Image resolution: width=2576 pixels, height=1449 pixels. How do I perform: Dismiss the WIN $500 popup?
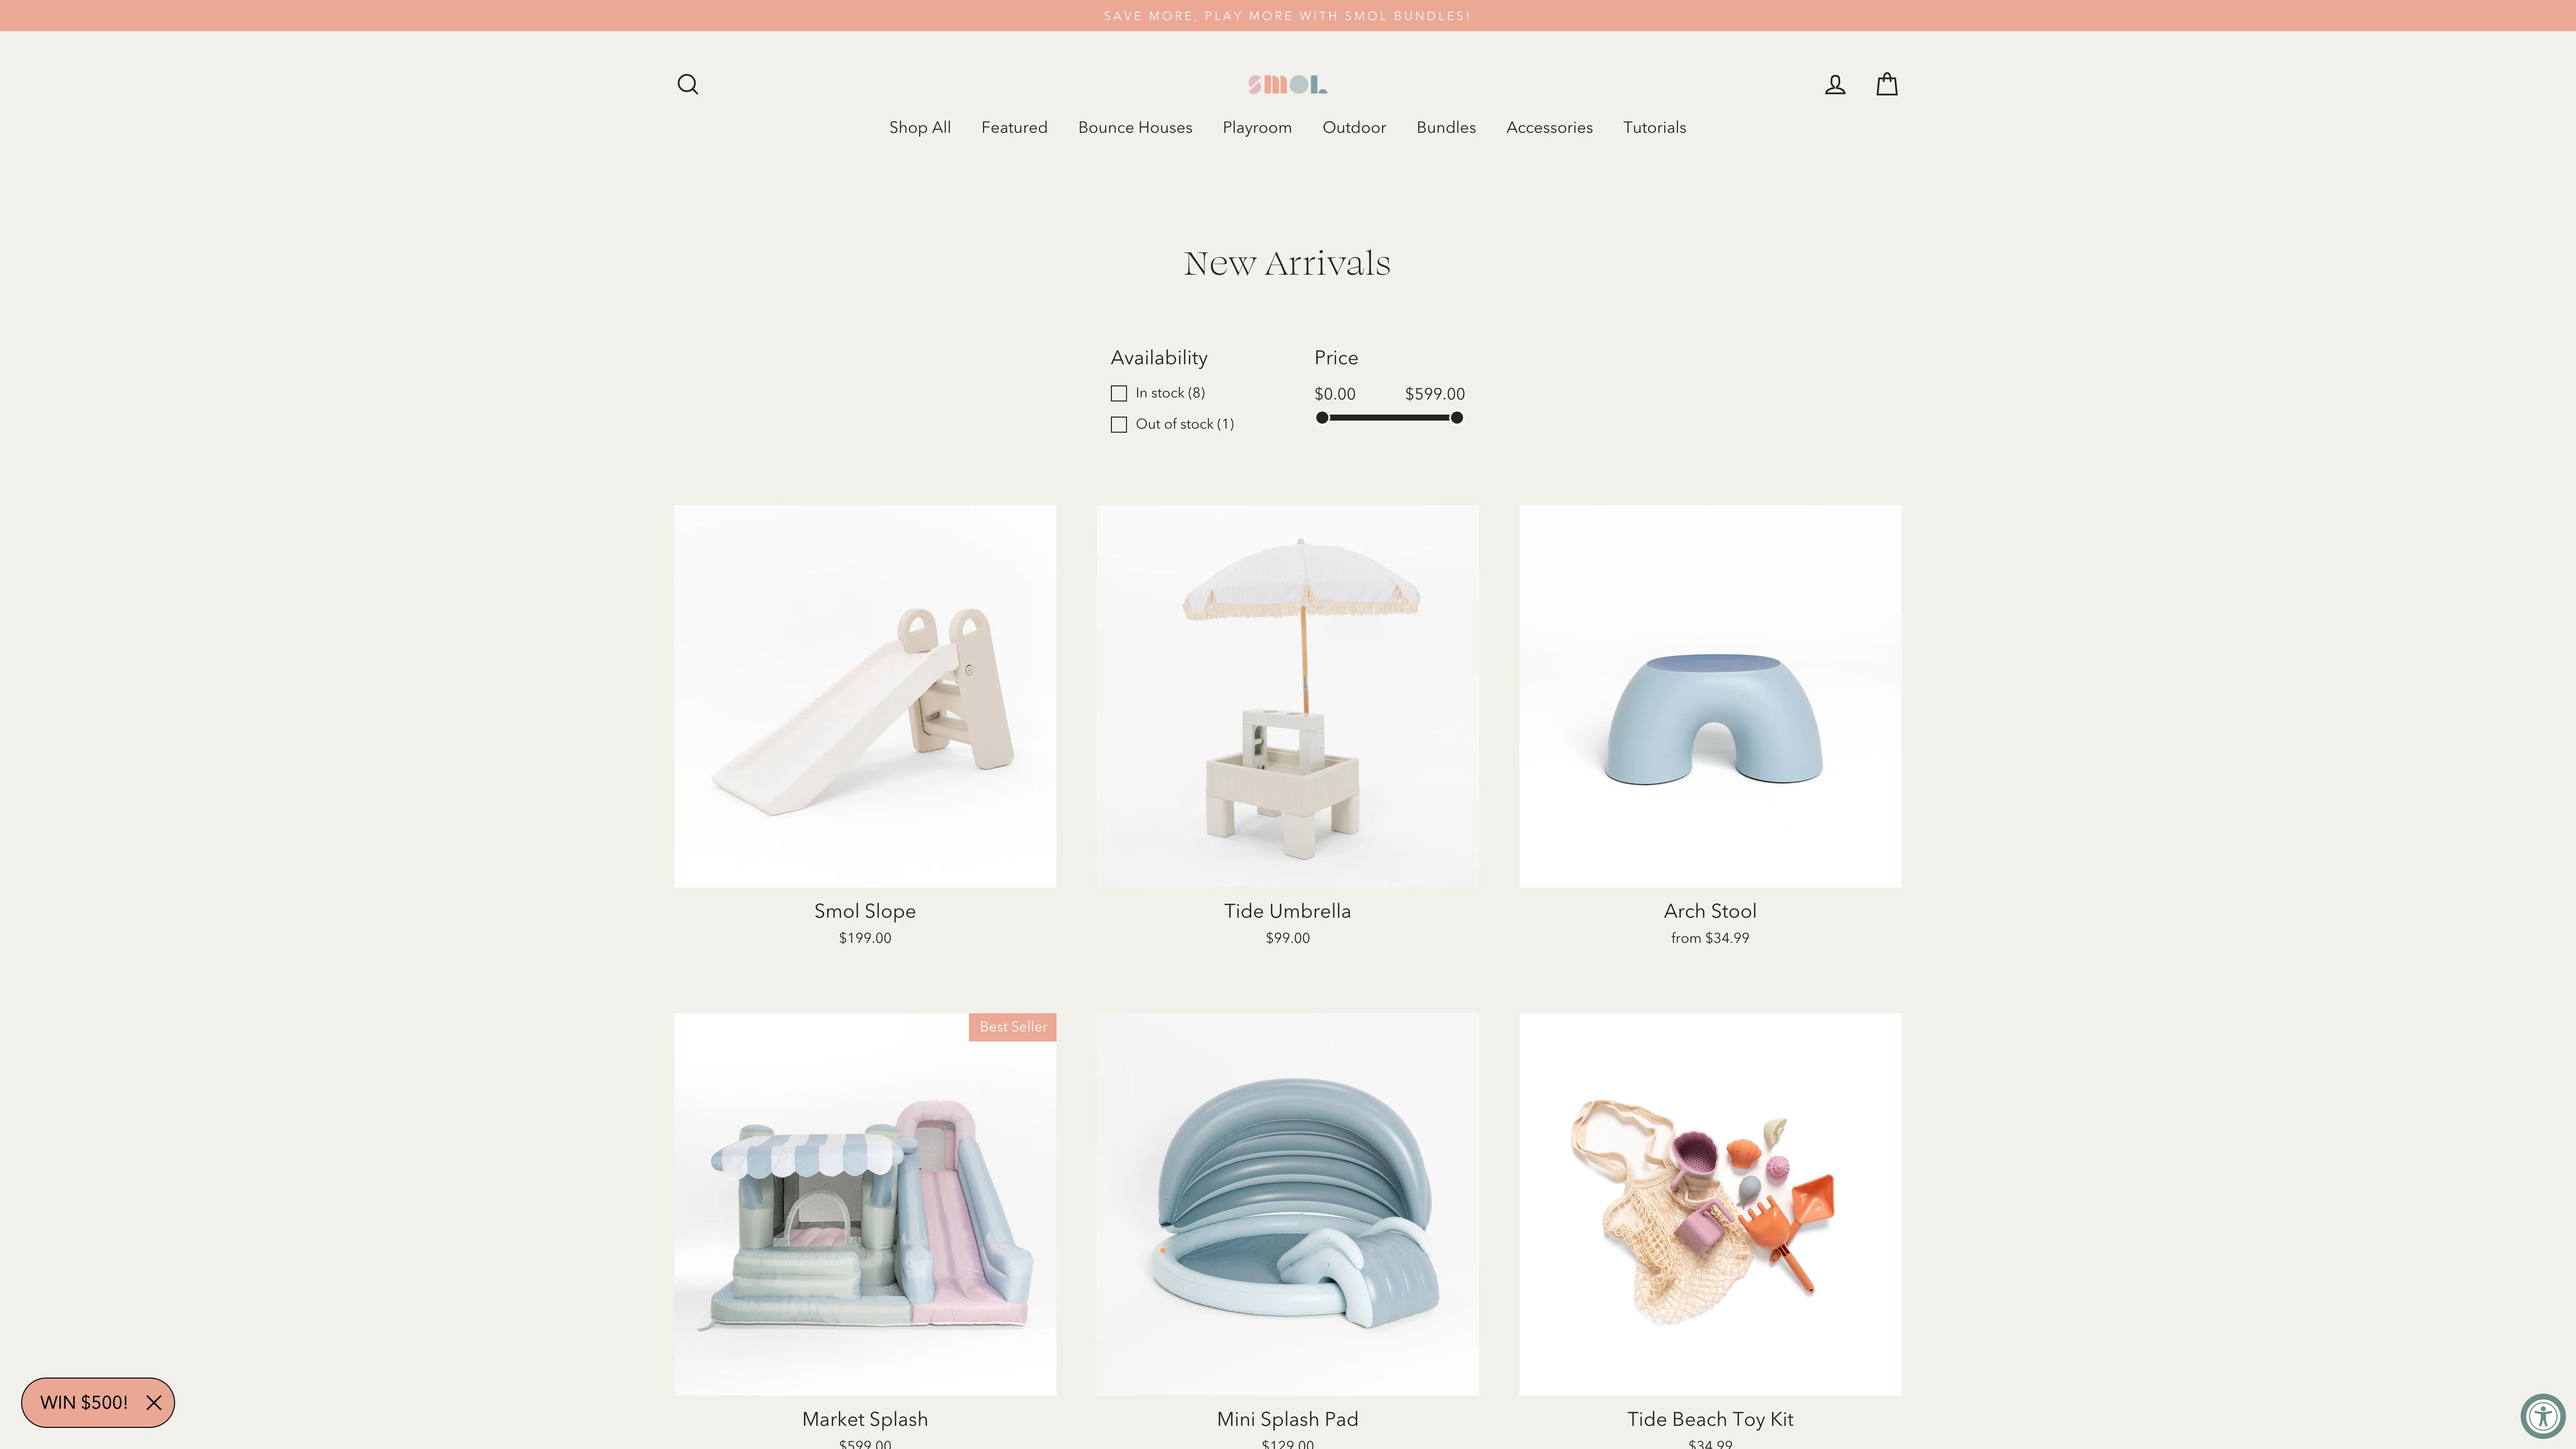pos(154,1402)
